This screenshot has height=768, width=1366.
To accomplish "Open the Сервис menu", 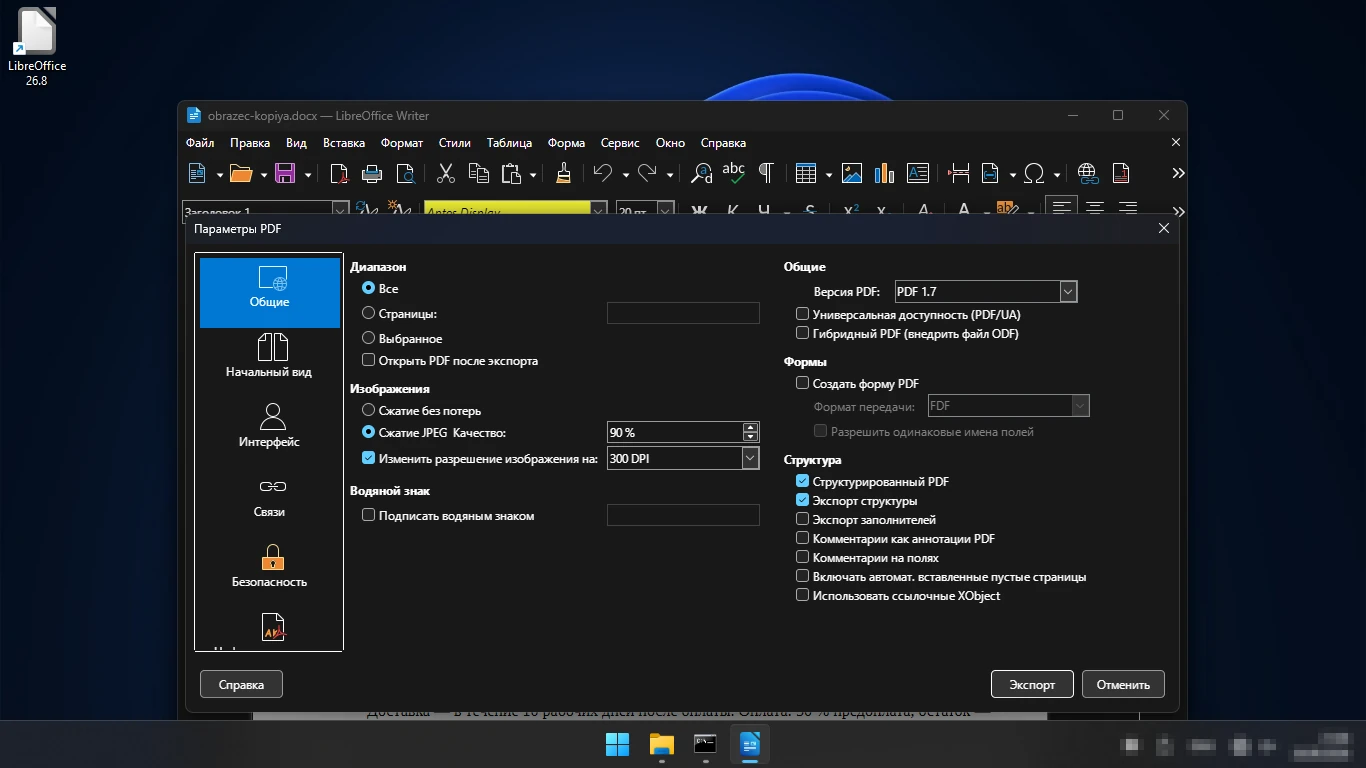I will 620,143.
